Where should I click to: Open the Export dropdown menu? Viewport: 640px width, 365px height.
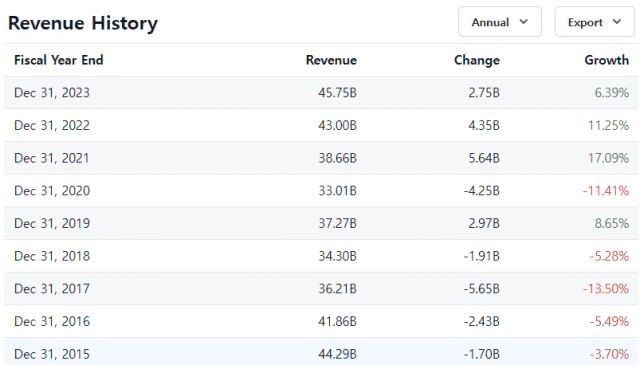(x=594, y=22)
